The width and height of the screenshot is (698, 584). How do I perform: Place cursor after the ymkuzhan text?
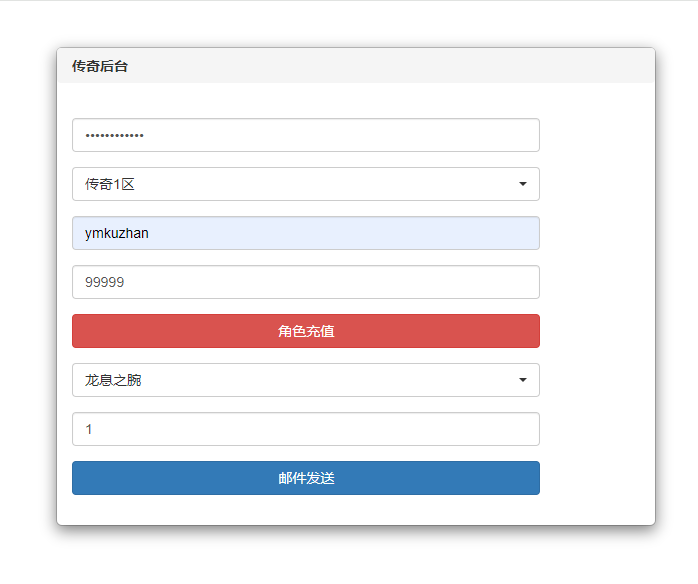click(x=152, y=233)
